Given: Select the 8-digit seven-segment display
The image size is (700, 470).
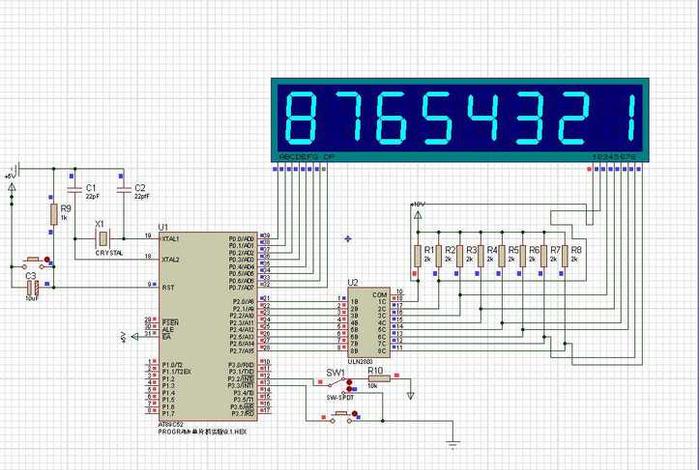Looking at the screenshot, I should pyautogui.click(x=460, y=120).
